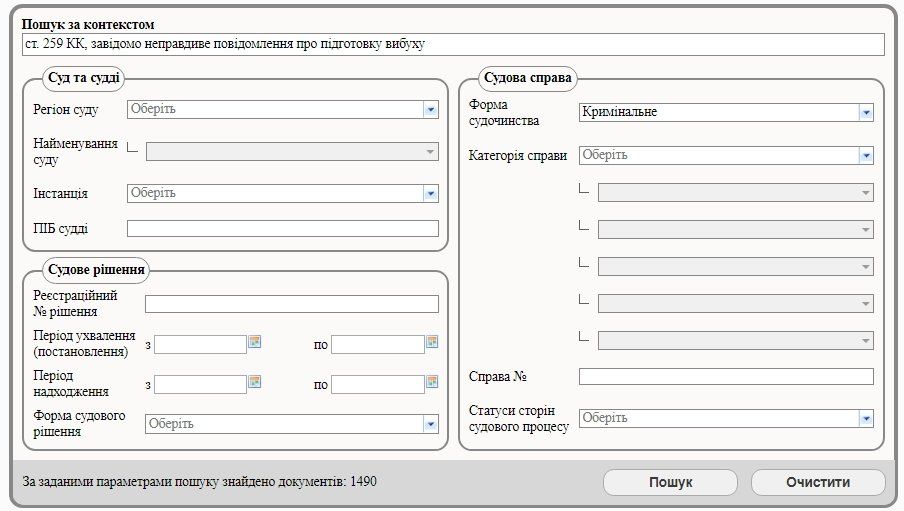Open calendar for adoption period end date
Viewport: 904px width, 511px height.
point(432,342)
